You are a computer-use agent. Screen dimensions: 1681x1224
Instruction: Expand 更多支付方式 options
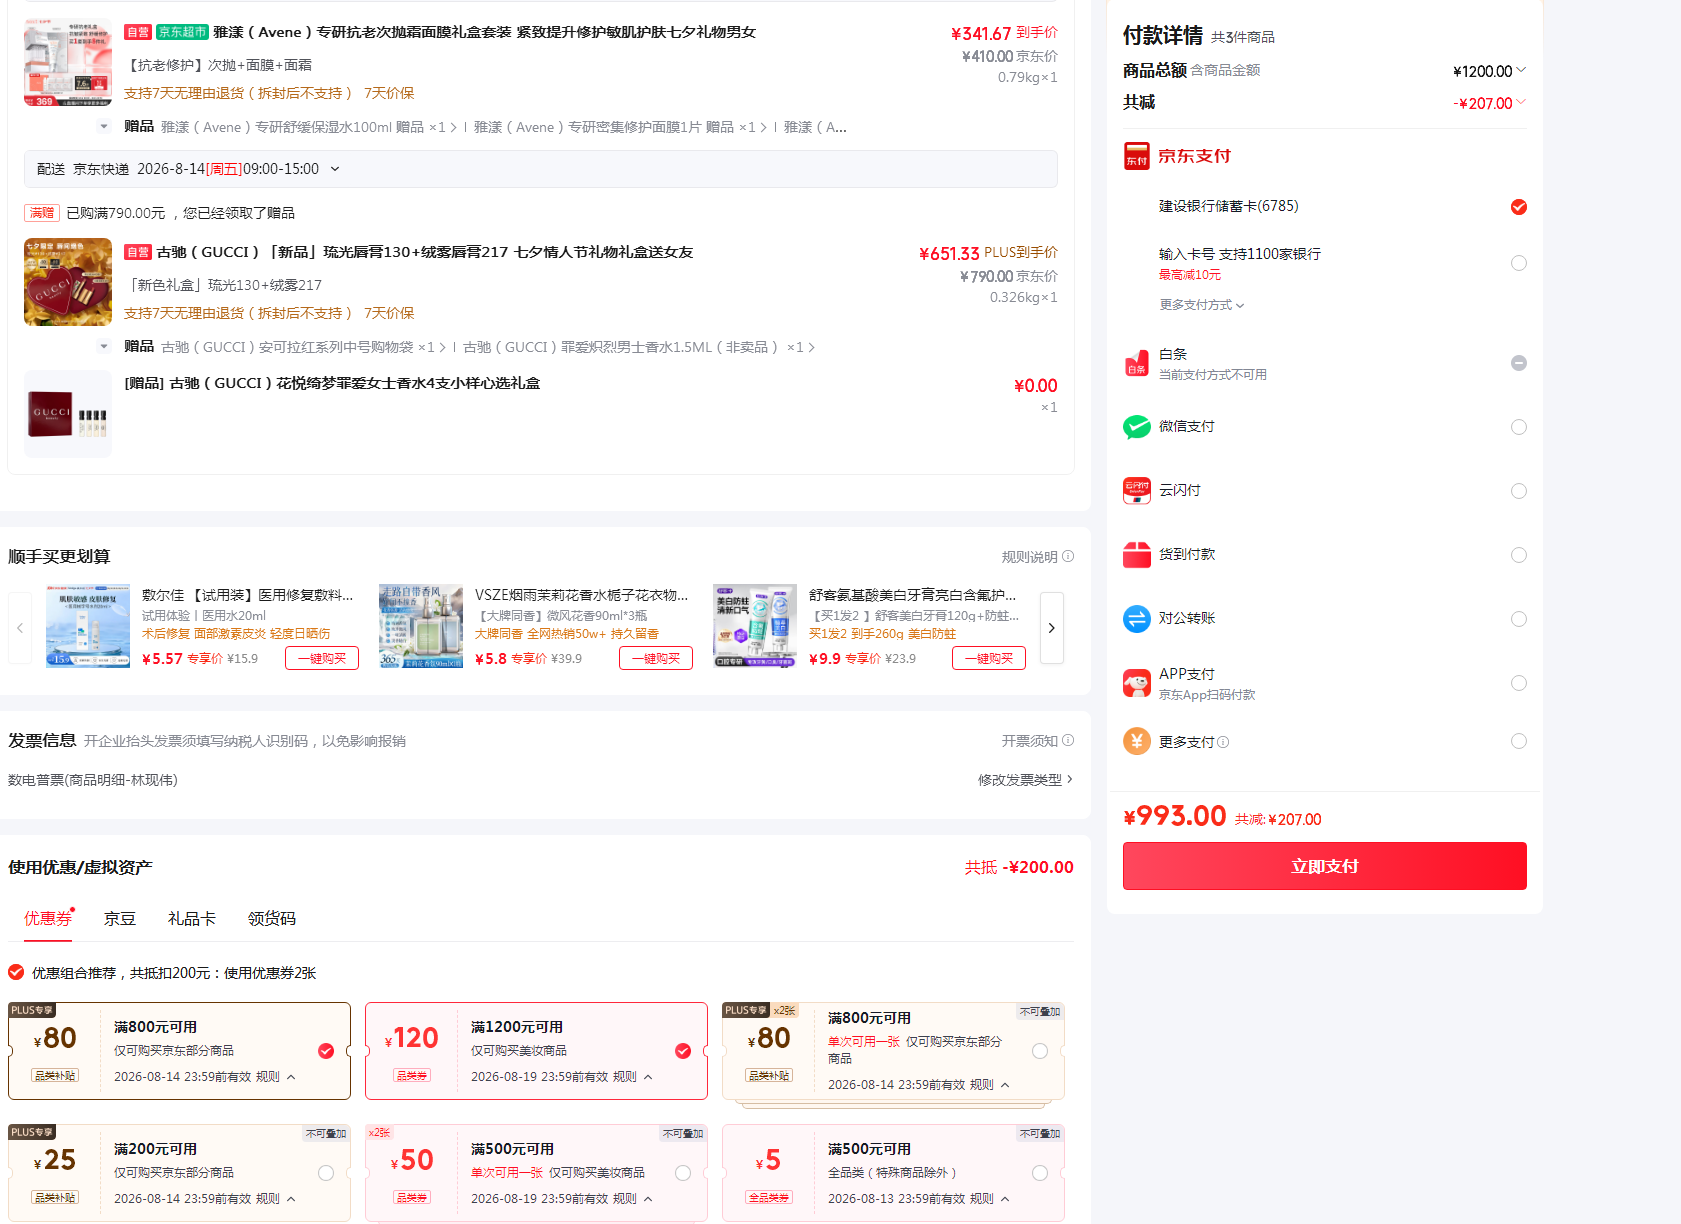(x=1201, y=305)
